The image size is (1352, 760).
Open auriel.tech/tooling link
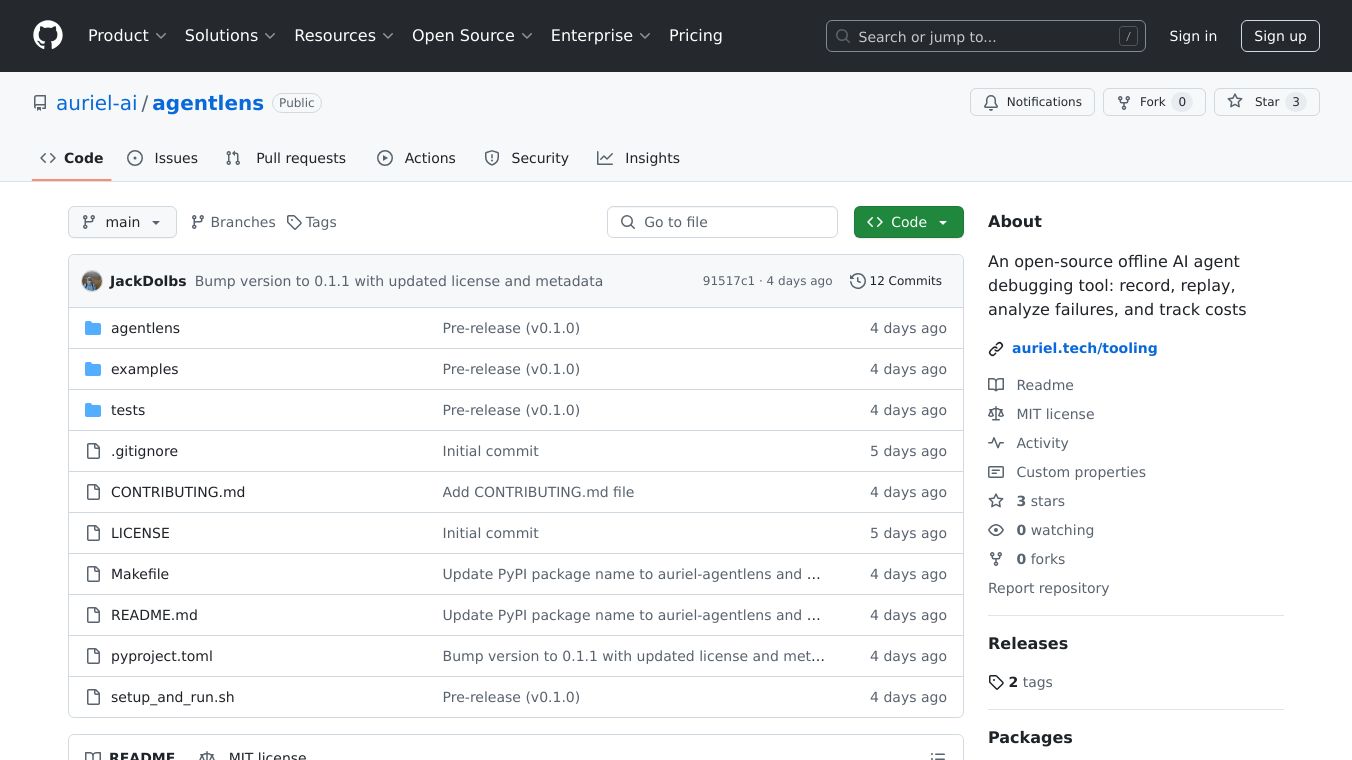[1084, 348]
